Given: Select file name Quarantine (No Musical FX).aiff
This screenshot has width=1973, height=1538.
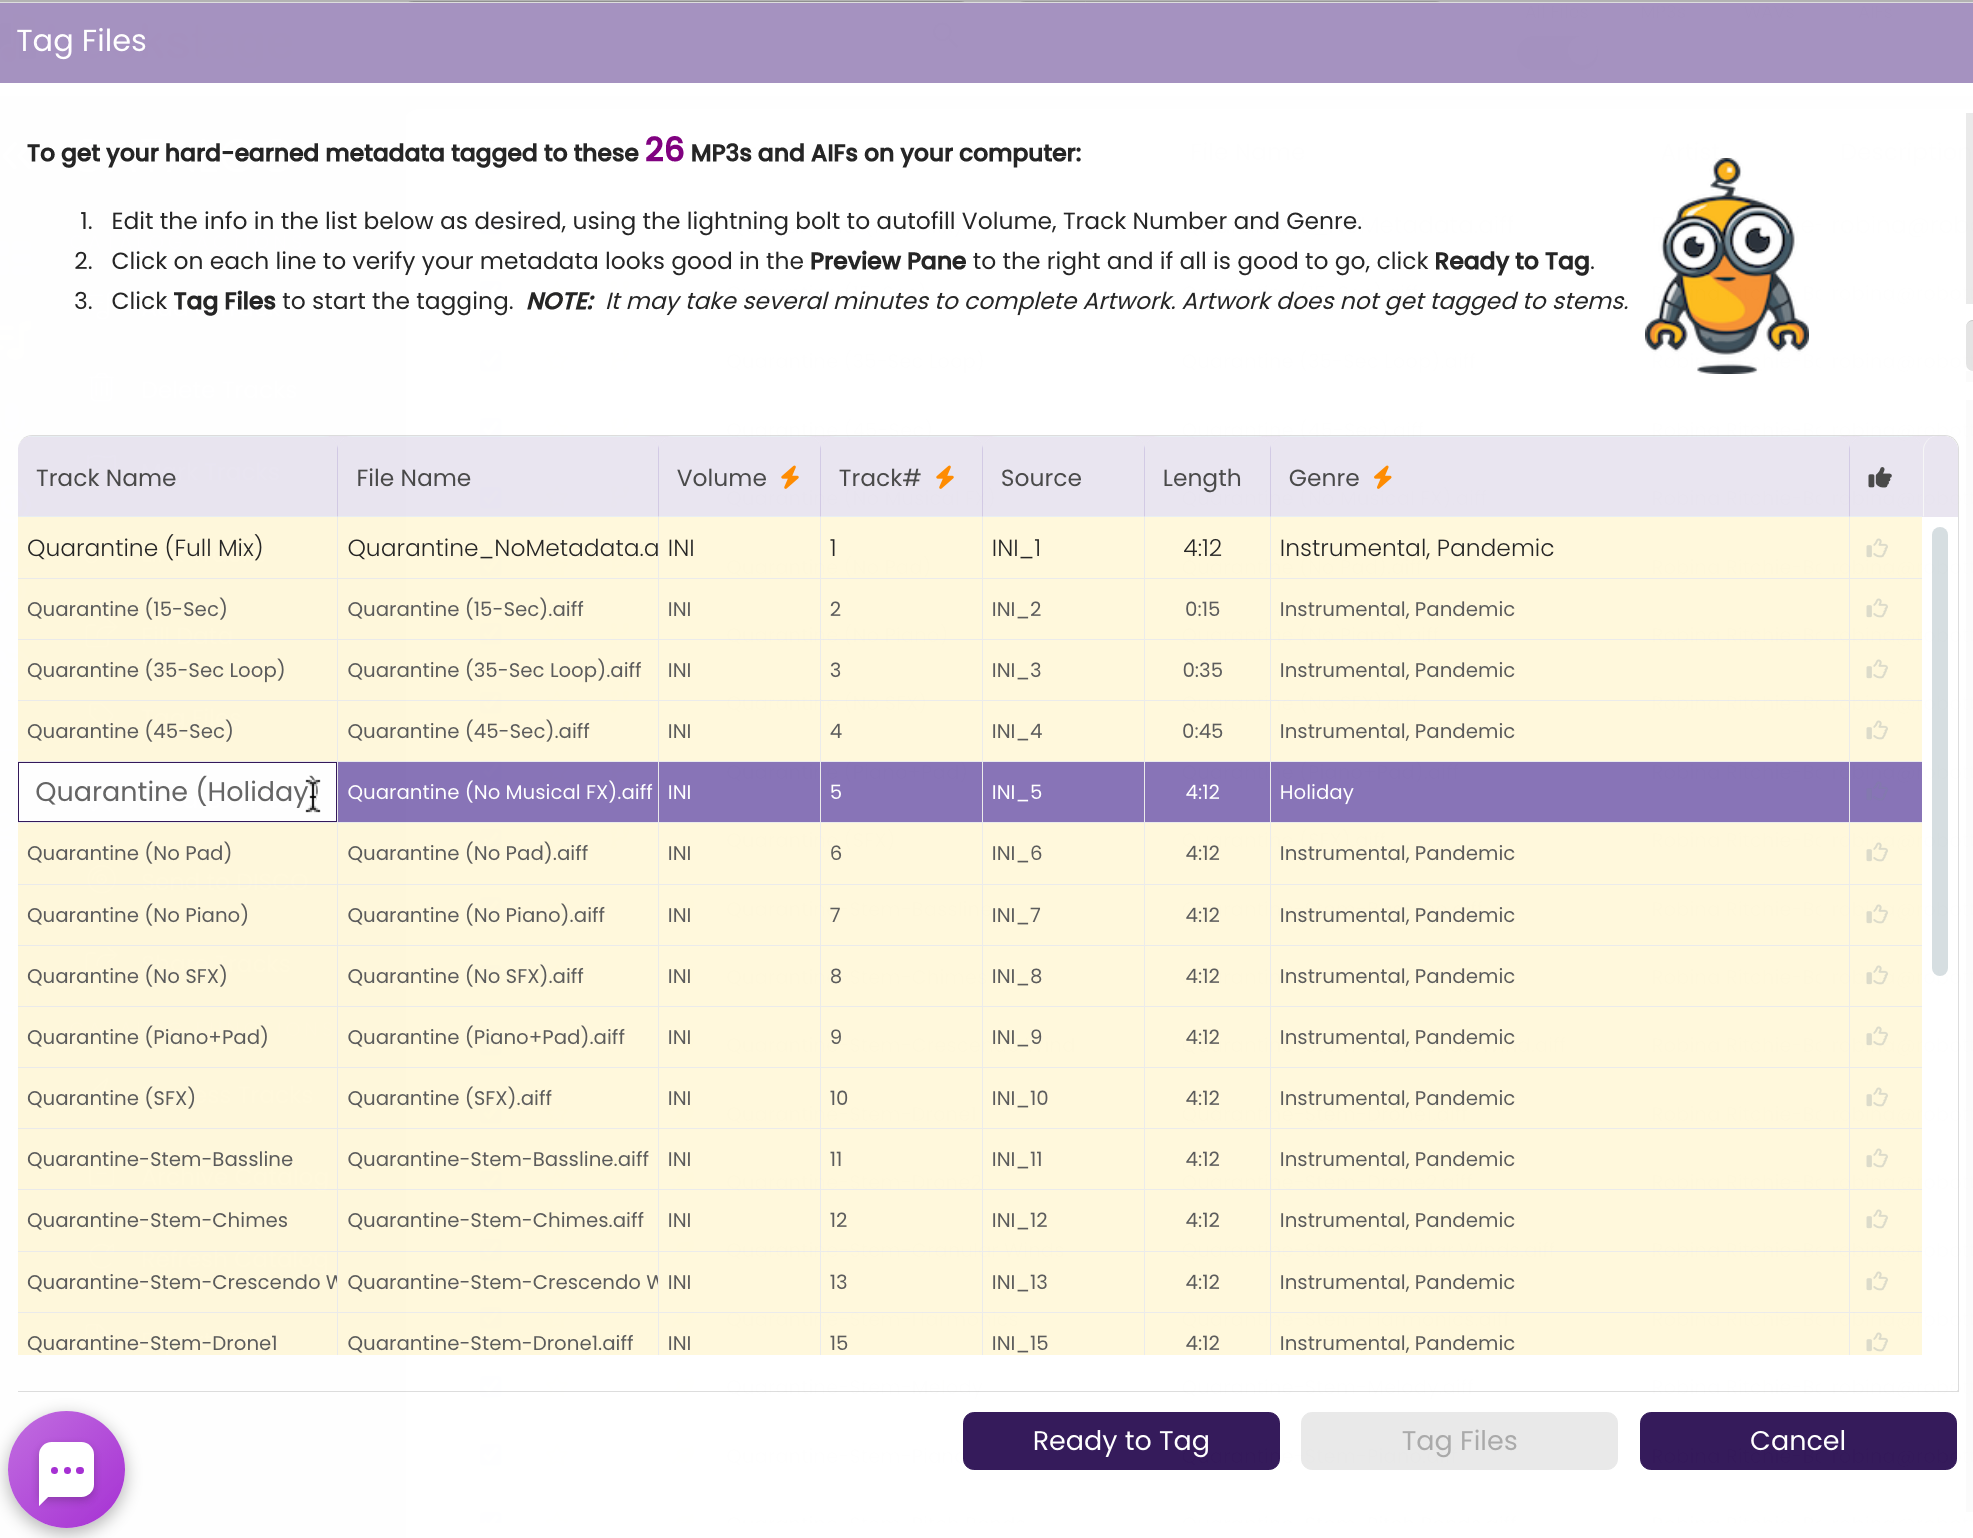Looking at the screenshot, I should (498, 792).
